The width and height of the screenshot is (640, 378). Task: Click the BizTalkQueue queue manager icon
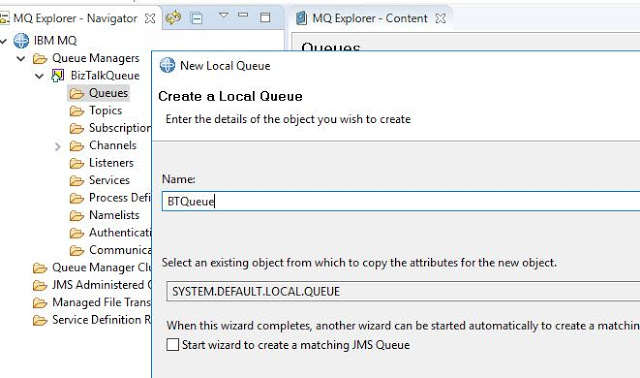(58, 76)
